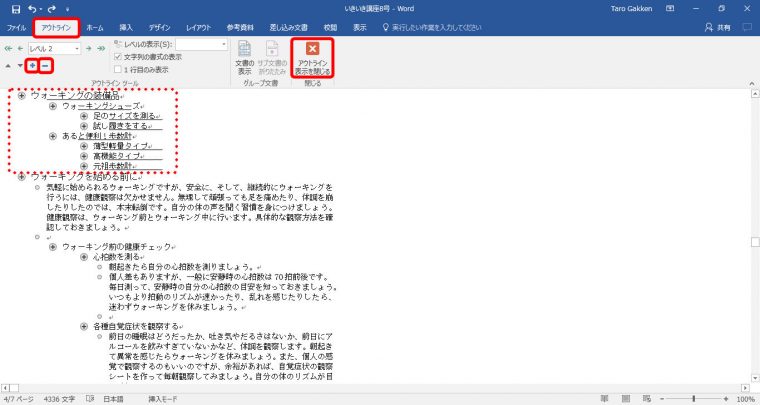
Task: Click 日本語 language indicator
Action: [x=113, y=399]
